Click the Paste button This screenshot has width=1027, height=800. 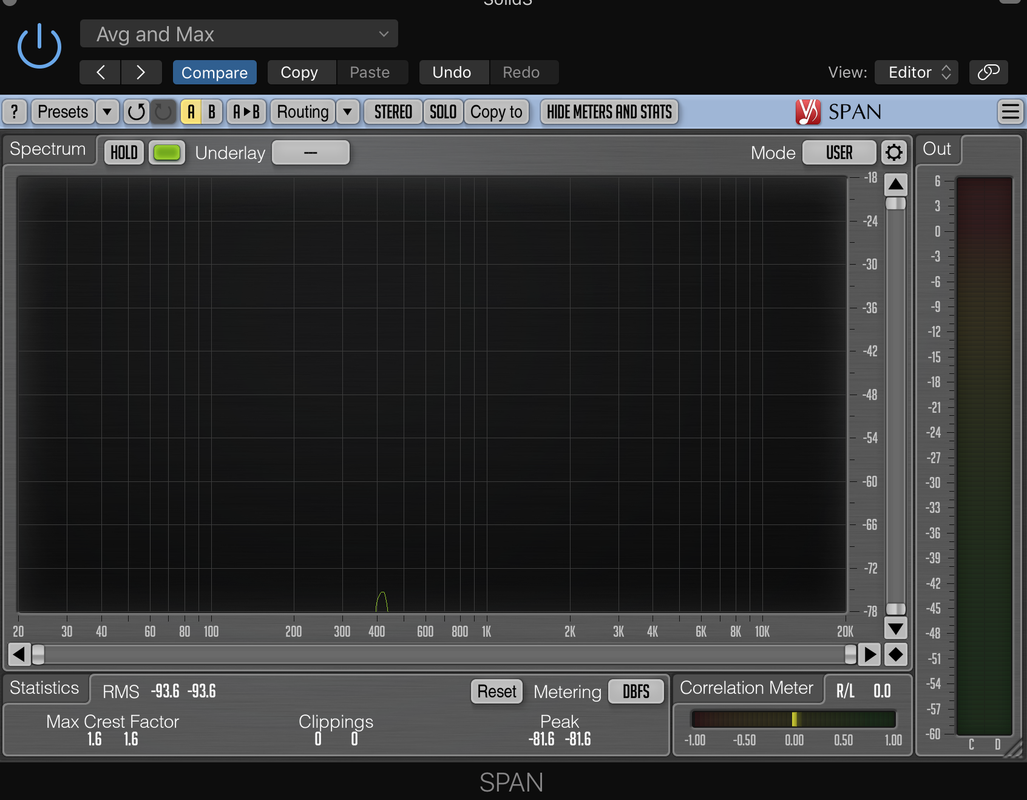pos(369,72)
